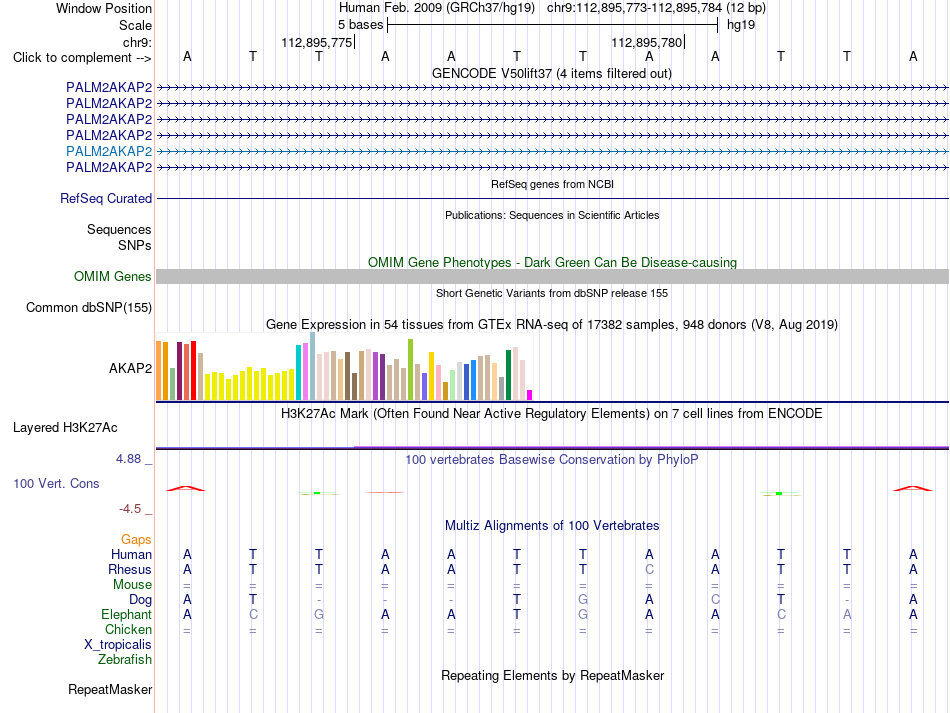Select the X_tropicalis alignment row label
The image size is (950, 713).
click(x=118, y=645)
